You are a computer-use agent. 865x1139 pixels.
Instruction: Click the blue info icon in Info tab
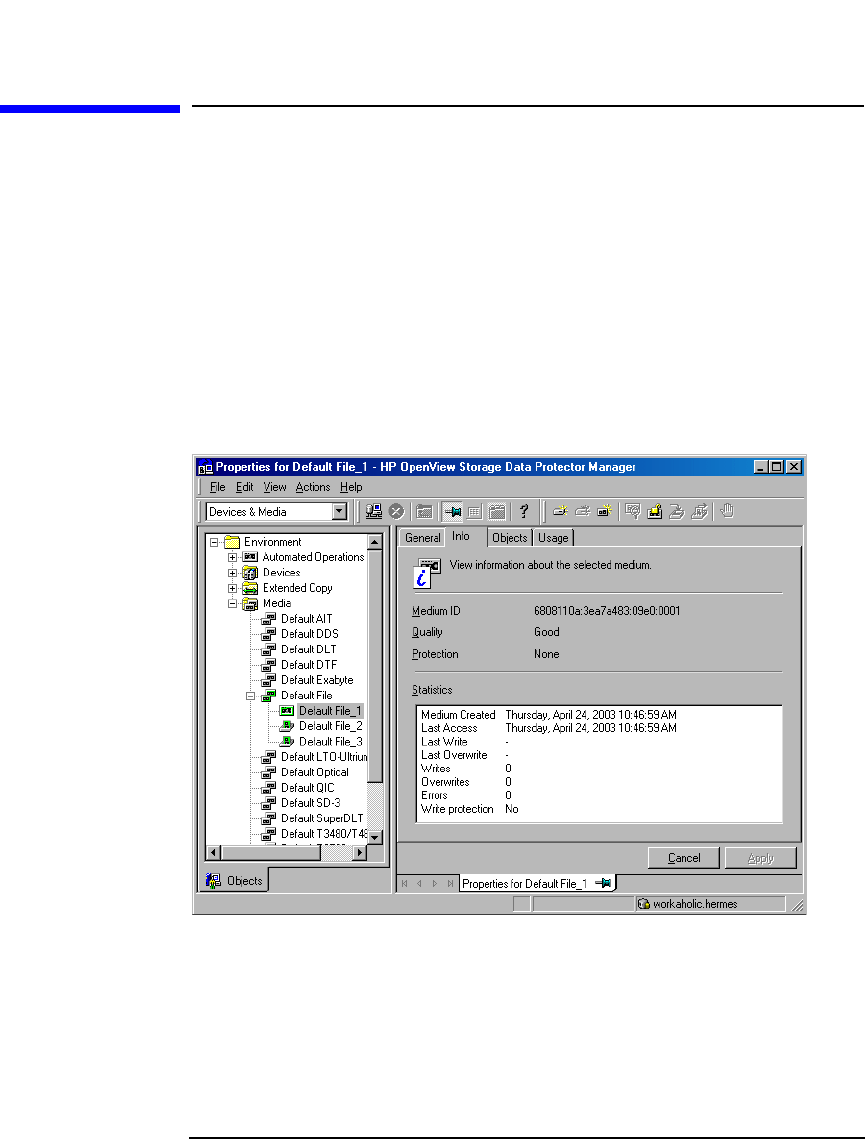tap(426, 573)
